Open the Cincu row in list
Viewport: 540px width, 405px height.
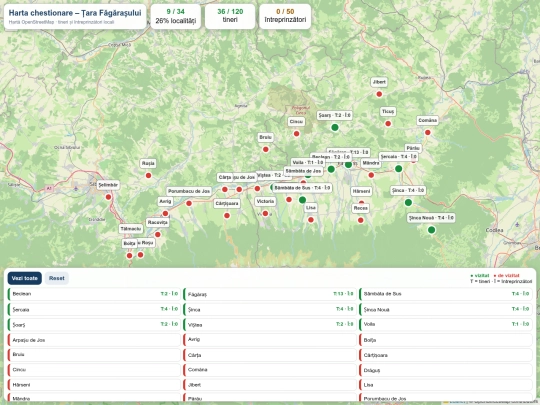coord(94,370)
